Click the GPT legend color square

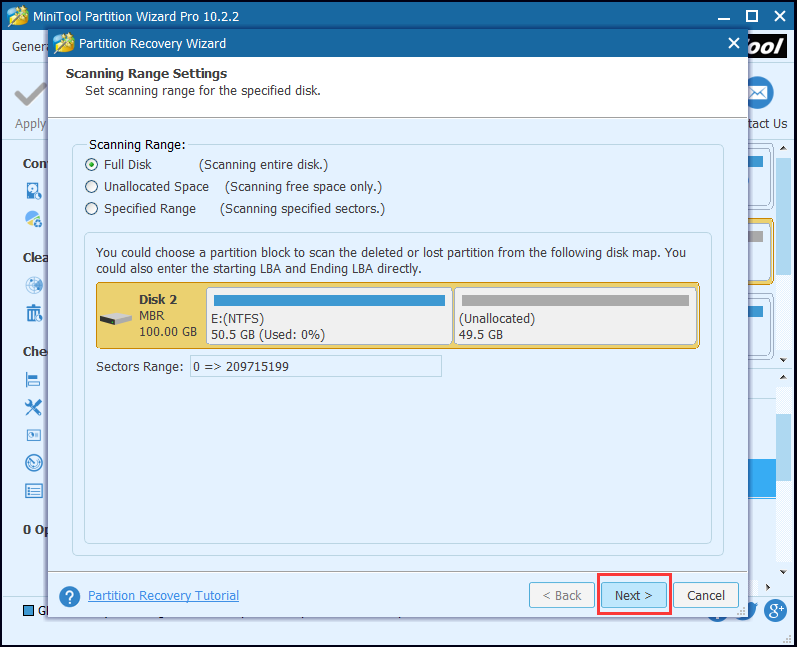[x=28, y=610]
